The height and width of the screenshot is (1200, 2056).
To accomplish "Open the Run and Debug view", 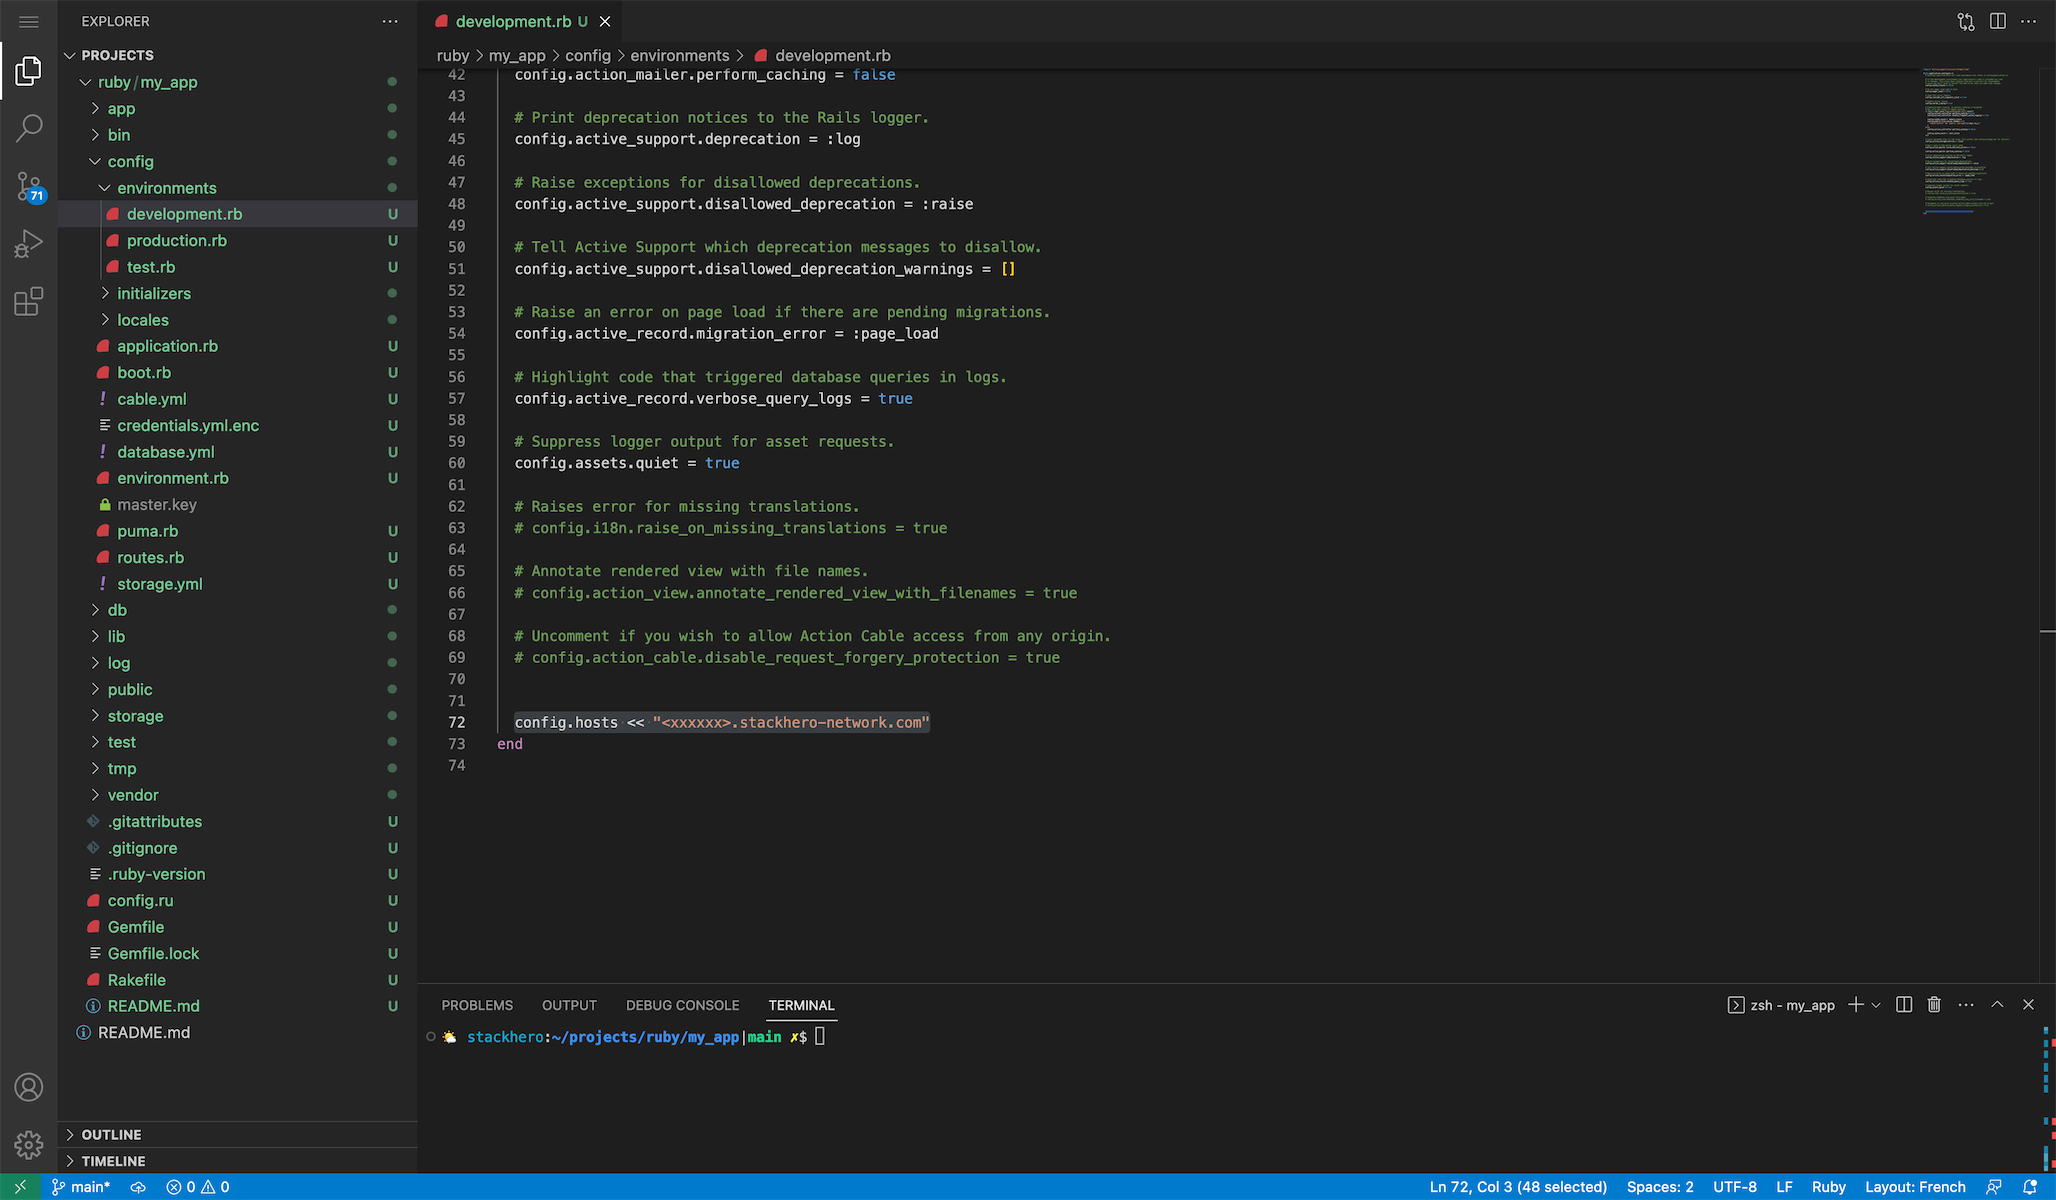I will [x=29, y=243].
